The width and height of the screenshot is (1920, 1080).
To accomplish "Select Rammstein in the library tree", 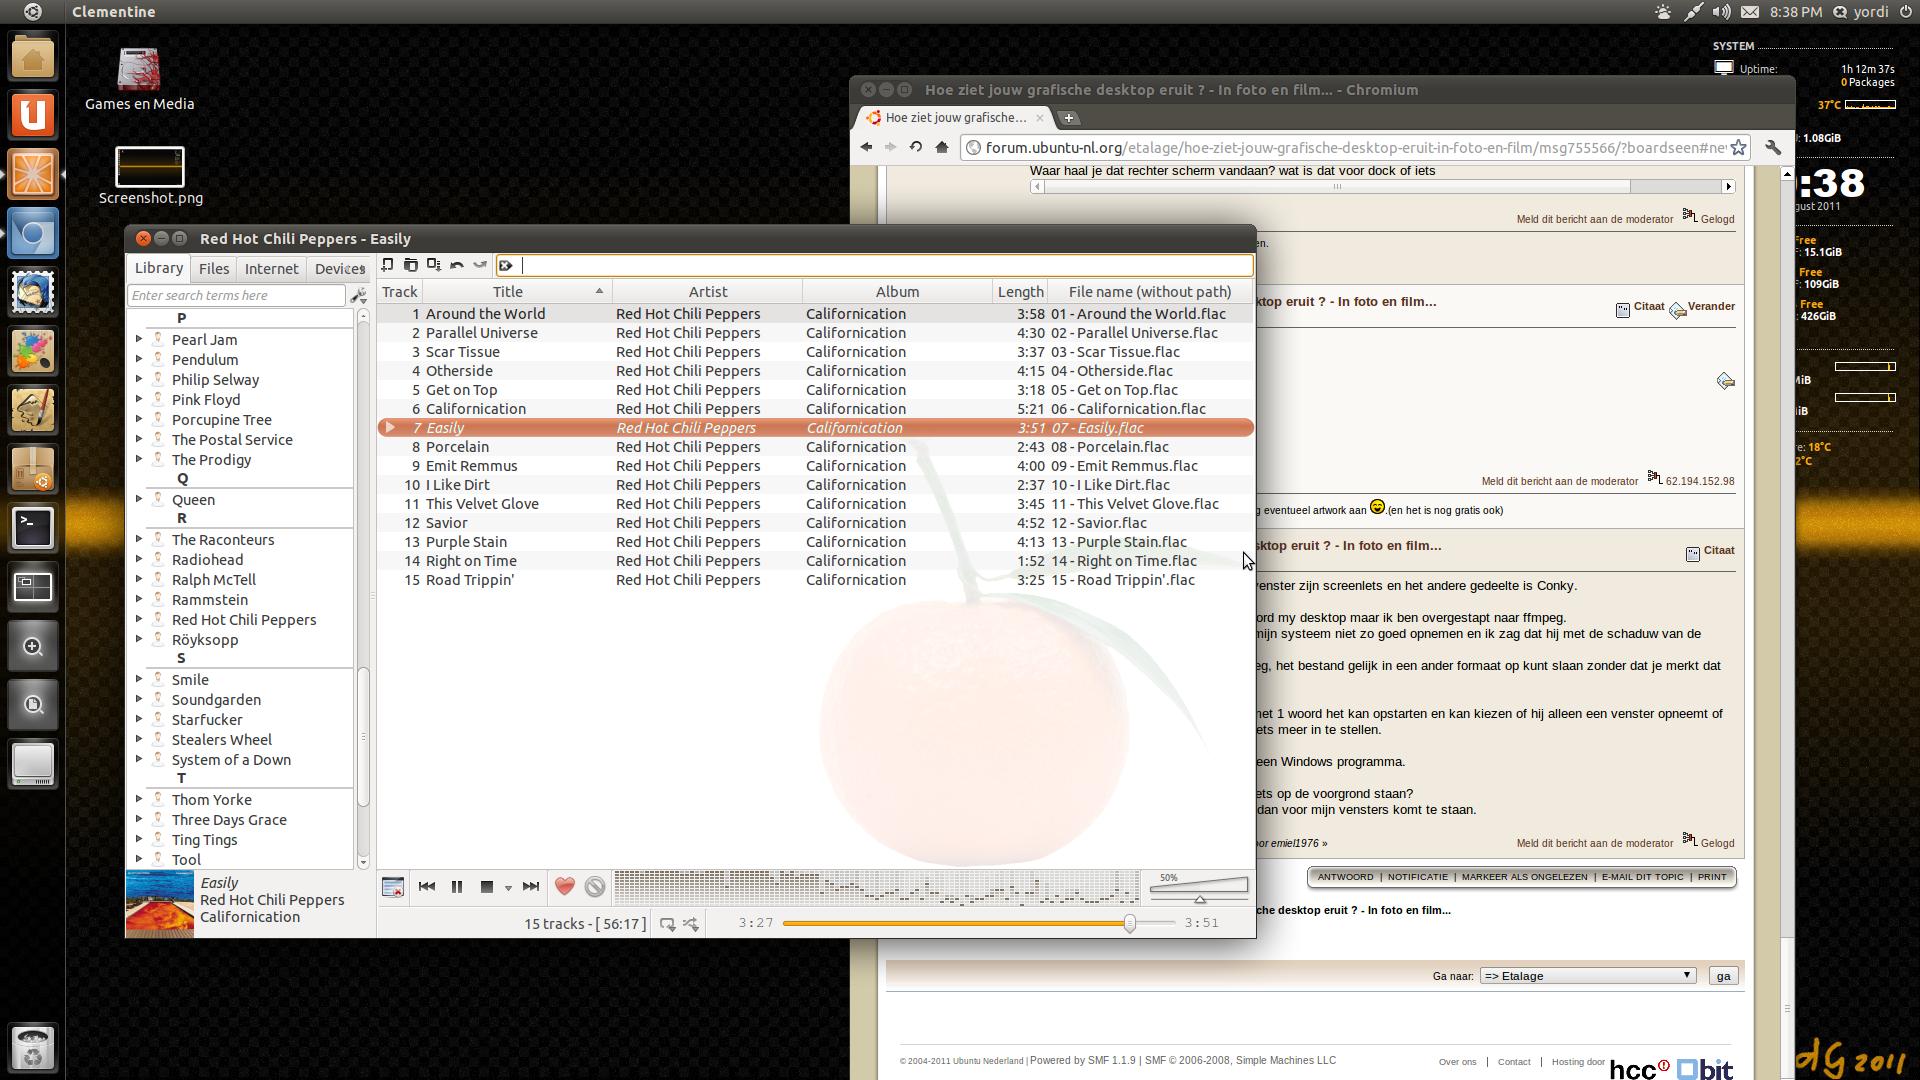I will tap(210, 600).
